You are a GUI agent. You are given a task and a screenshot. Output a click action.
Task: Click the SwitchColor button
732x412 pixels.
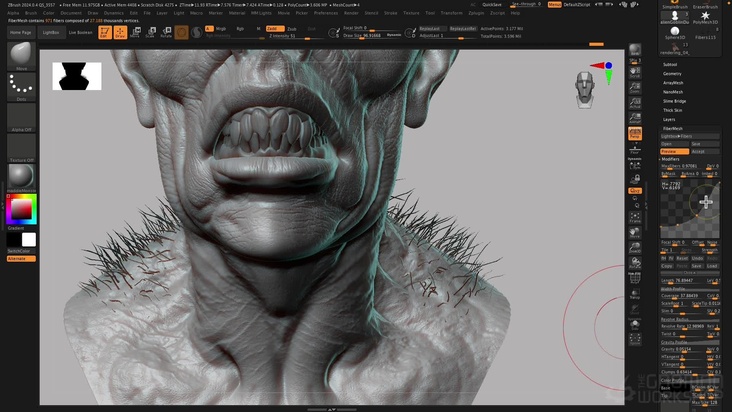[x=21, y=251]
